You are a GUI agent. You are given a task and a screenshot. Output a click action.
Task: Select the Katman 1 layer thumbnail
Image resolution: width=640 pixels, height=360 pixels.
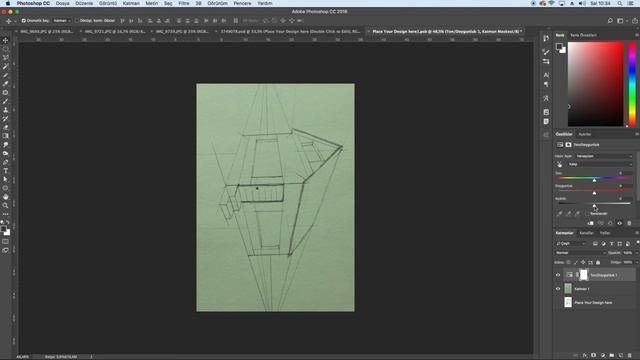(568, 289)
